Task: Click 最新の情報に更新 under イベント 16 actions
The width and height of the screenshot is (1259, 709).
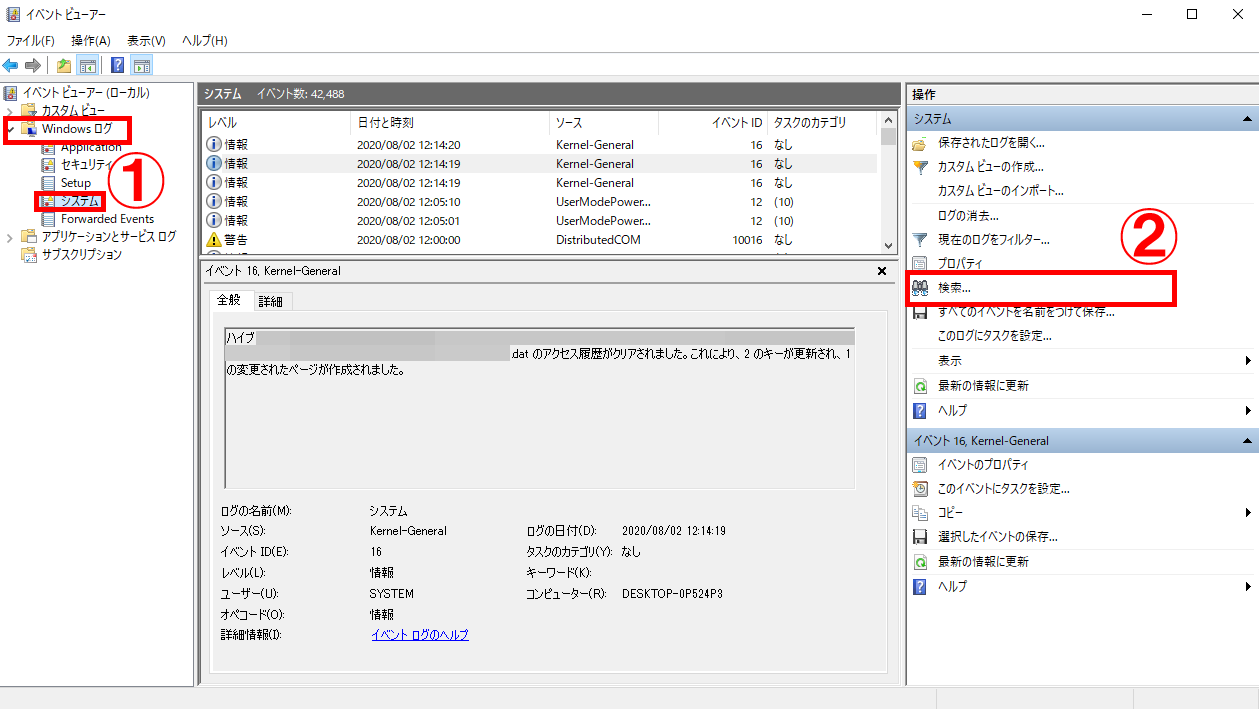Action: [983, 562]
